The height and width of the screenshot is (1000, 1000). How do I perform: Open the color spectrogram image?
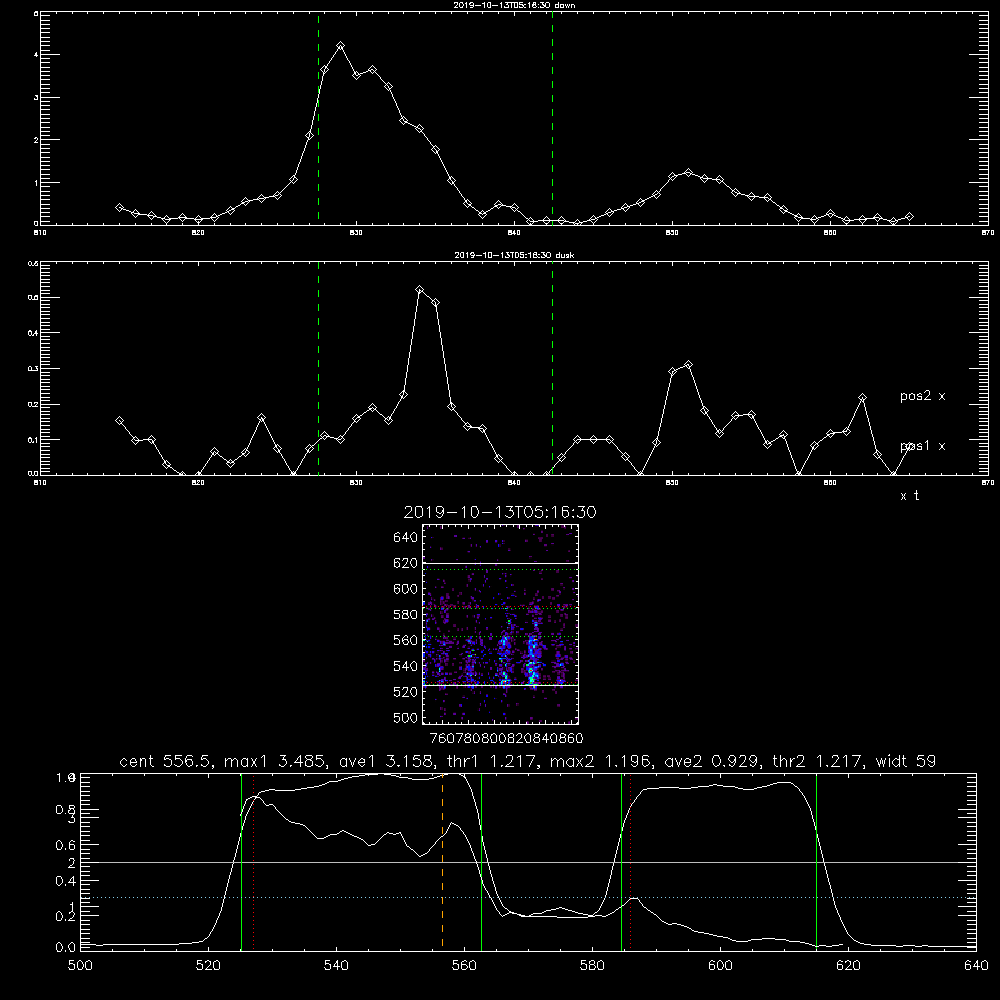(501, 624)
